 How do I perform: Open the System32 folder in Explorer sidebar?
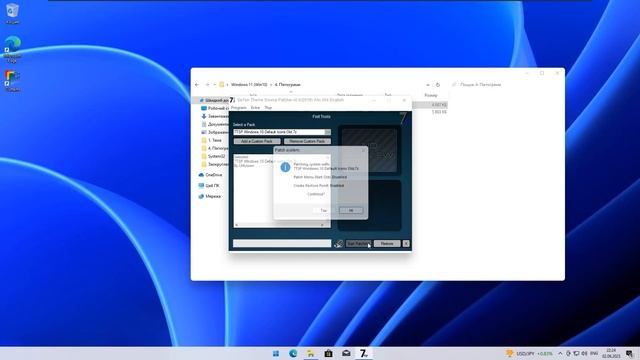point(213,156)
